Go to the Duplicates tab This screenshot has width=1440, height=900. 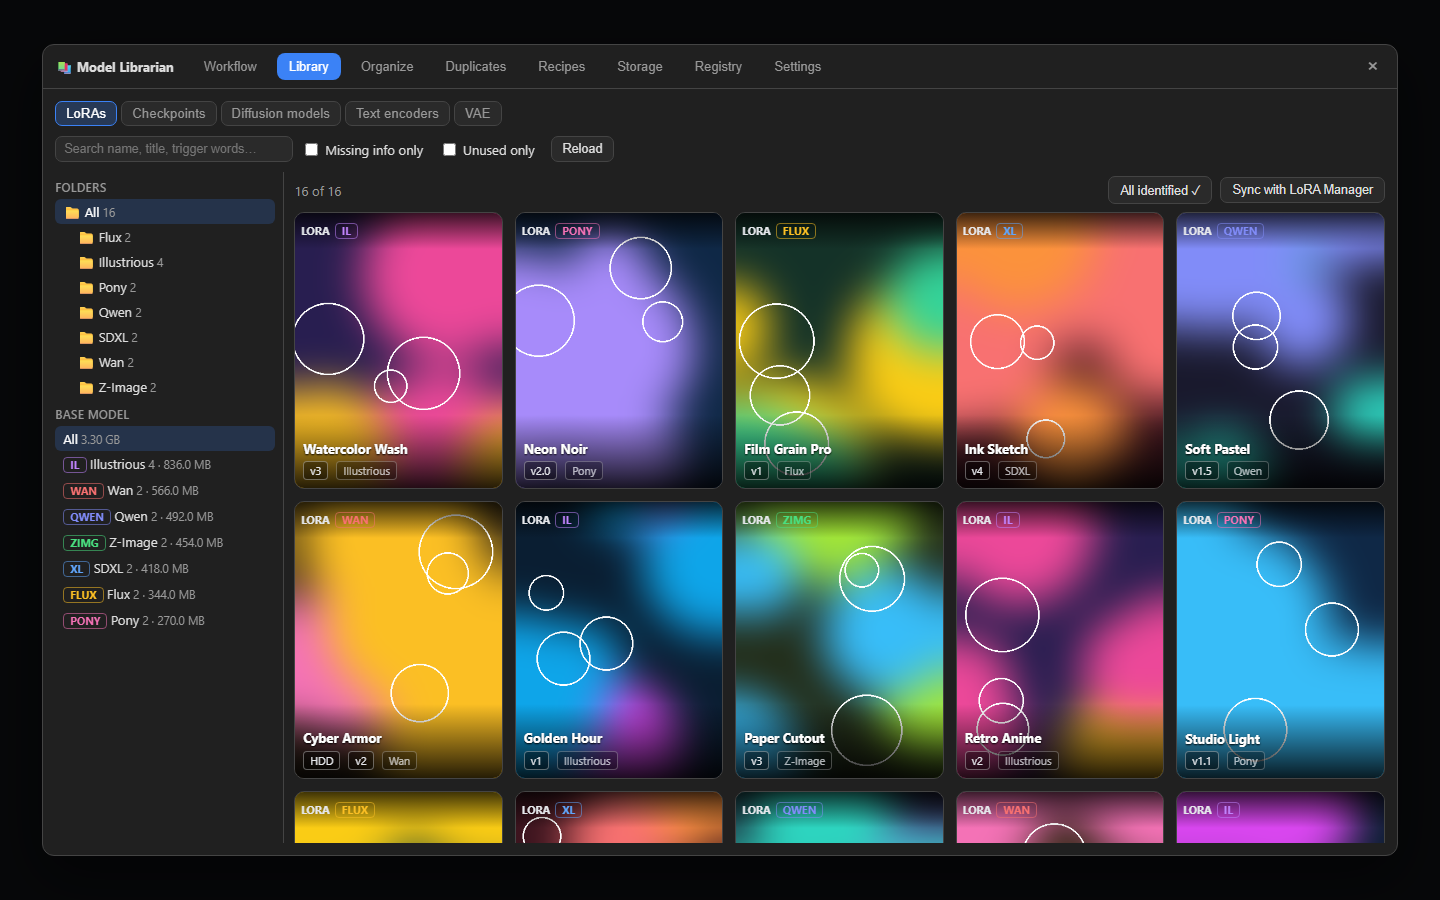(x=475, y=66)
